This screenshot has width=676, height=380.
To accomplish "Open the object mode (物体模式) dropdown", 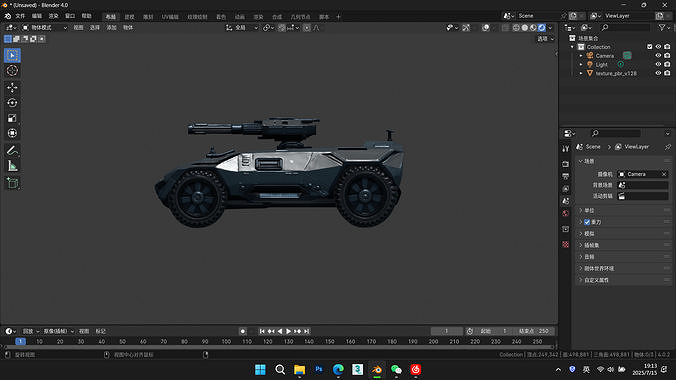I will pyautogui.click(x=45, y=28).
